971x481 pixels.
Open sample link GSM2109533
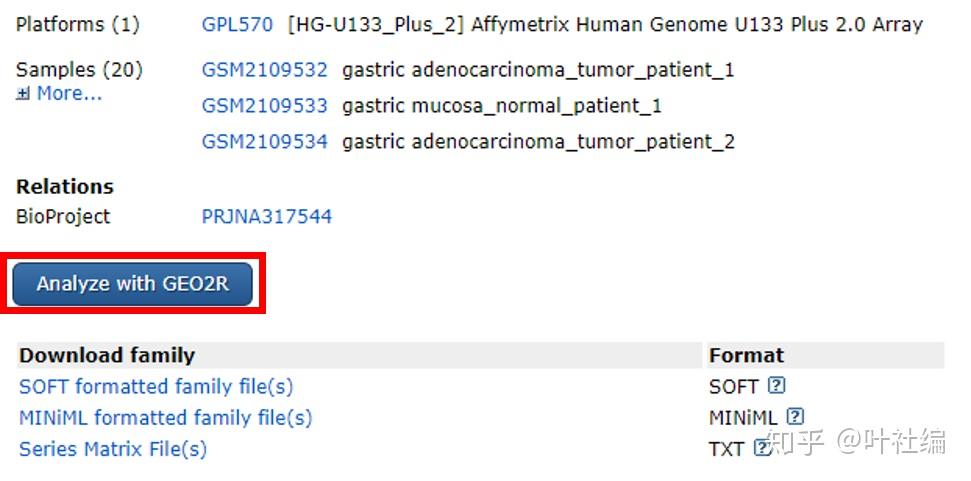click(x=264, y=106)
